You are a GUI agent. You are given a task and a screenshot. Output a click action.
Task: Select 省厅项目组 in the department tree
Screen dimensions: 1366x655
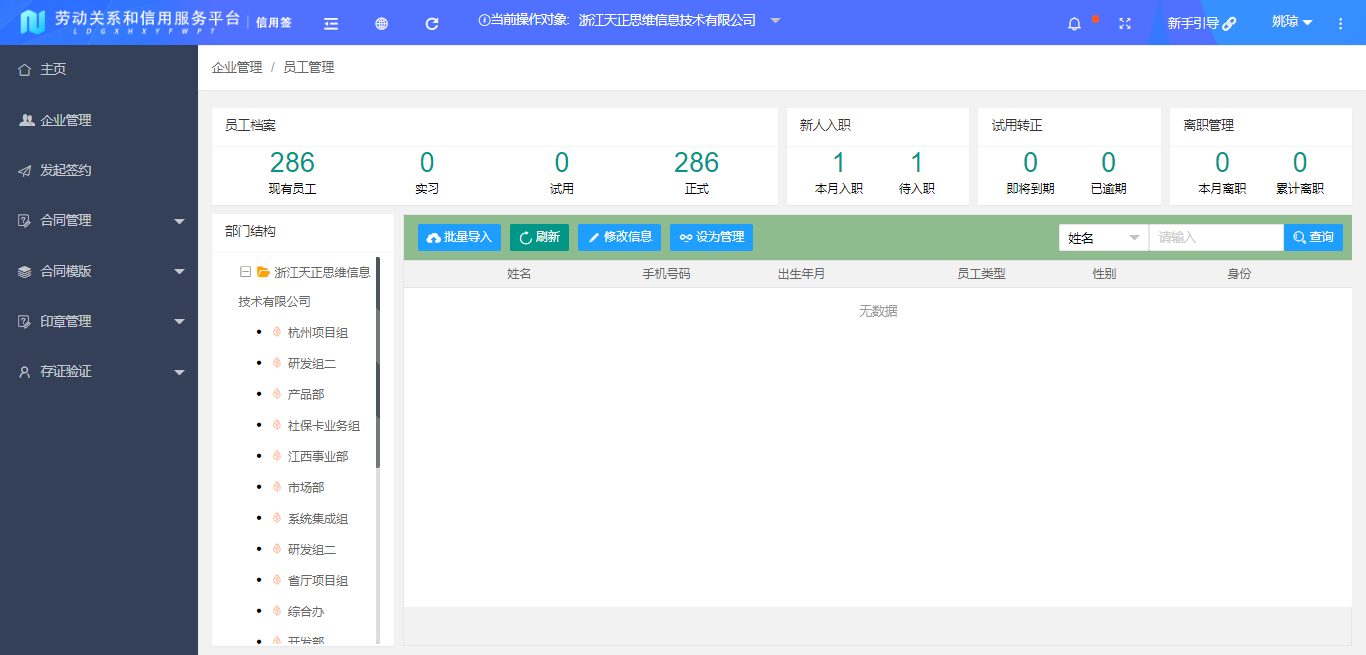(318, 581)
